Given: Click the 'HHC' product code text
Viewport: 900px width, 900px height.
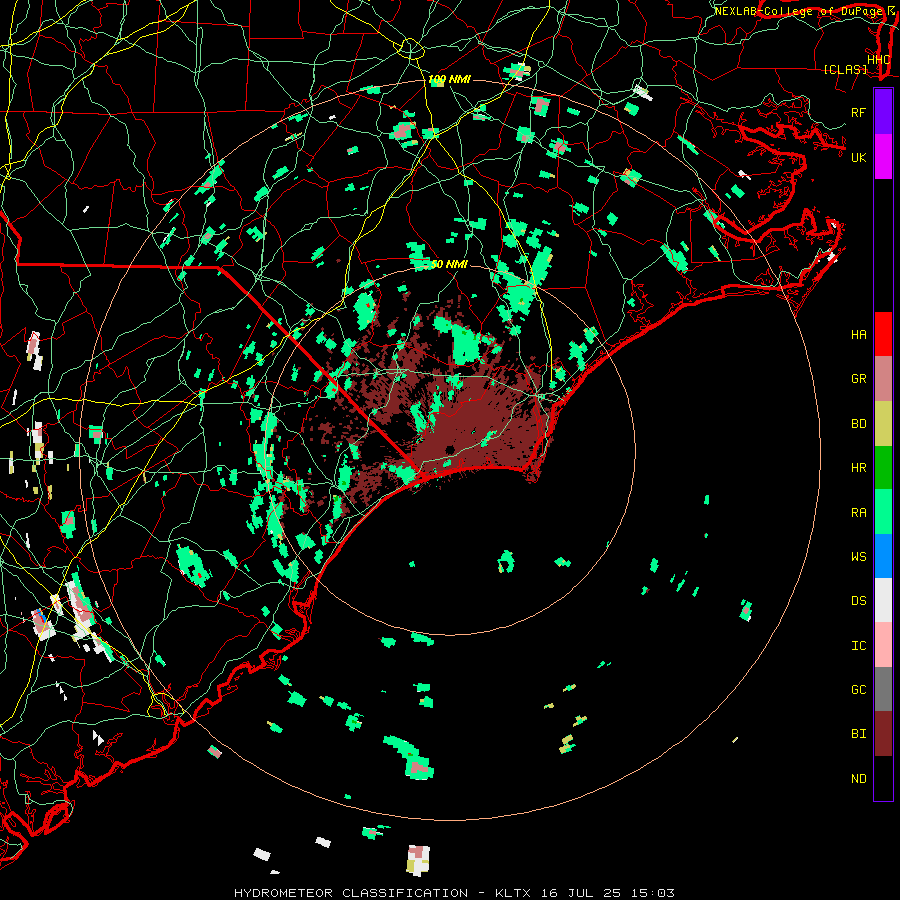Looking at the screenshot, I should [x=878, y=59].
